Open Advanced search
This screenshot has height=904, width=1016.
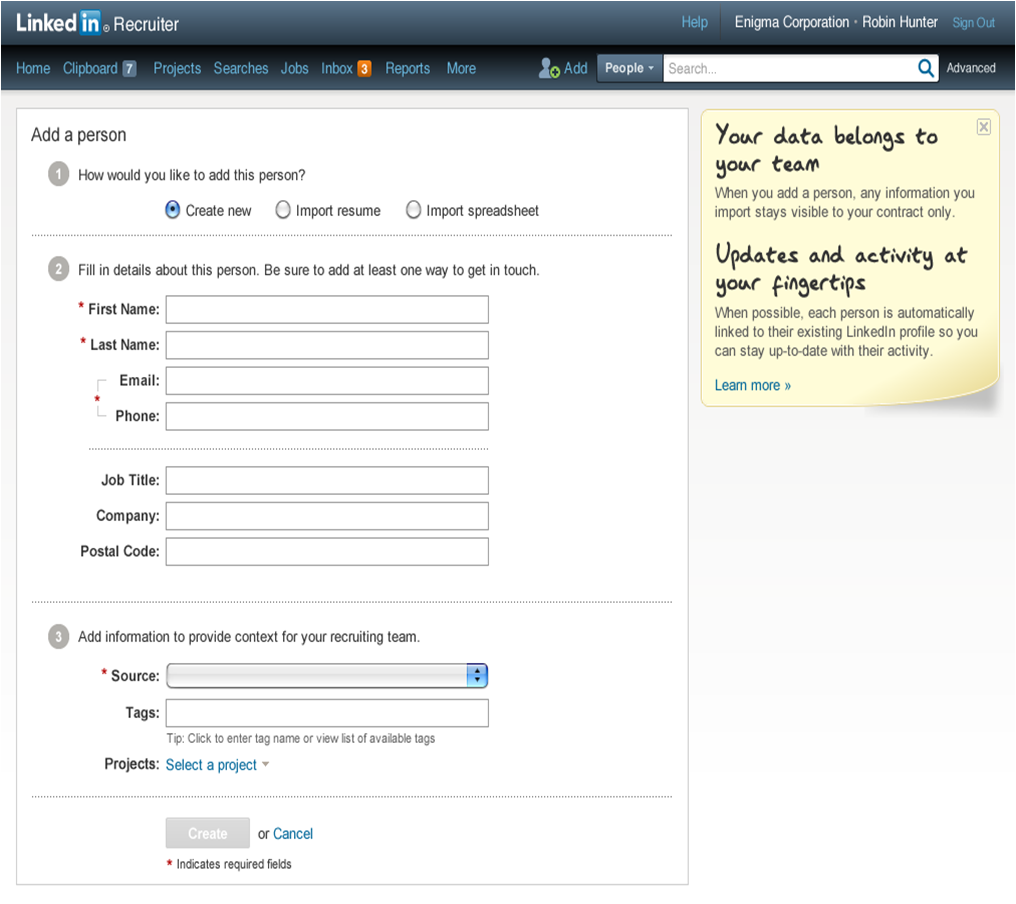coord(971,68)
